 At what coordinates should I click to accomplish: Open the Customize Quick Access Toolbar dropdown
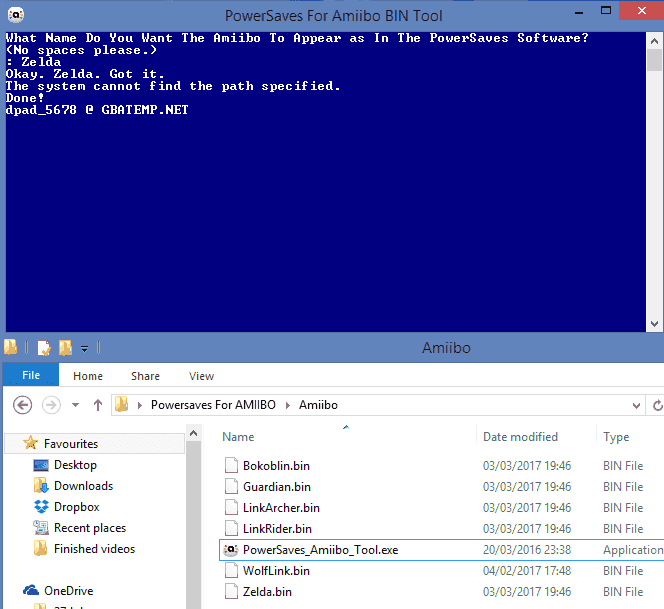click(84, 349)
